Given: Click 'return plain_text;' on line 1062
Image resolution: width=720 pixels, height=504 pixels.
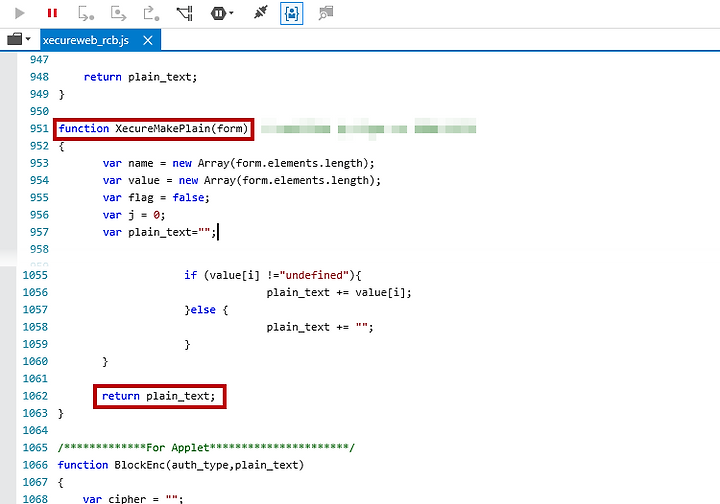Looking at the screenshot, I should 158,396.
